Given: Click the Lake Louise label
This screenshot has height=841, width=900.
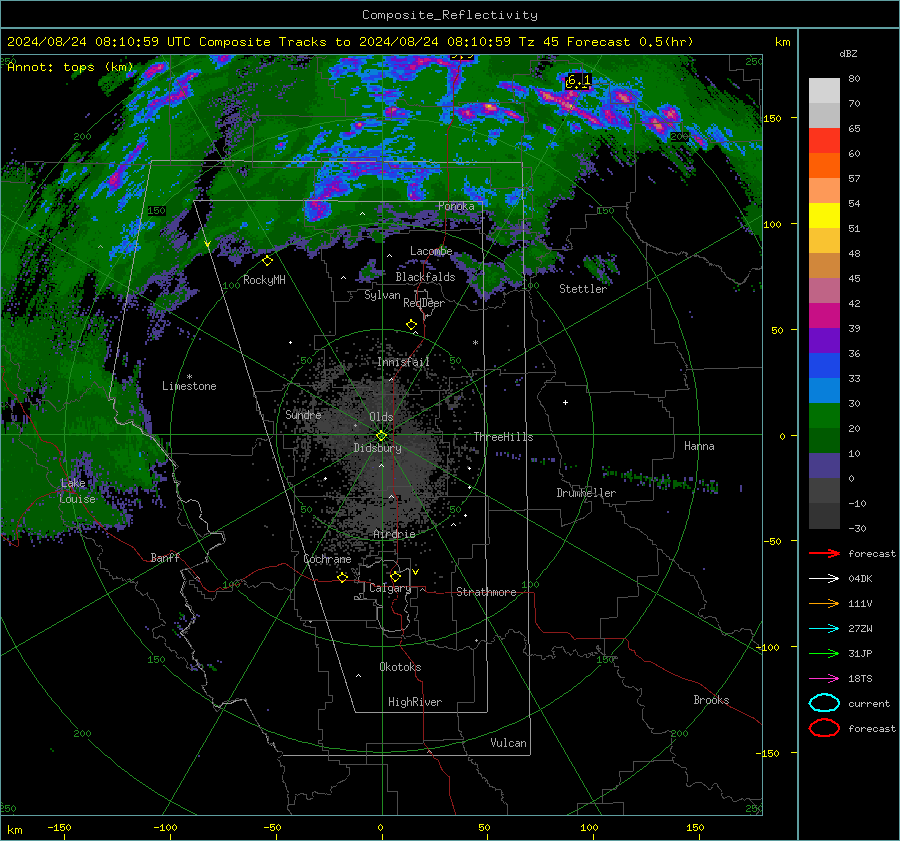Looking at the screenshot, I should [77, 491].
